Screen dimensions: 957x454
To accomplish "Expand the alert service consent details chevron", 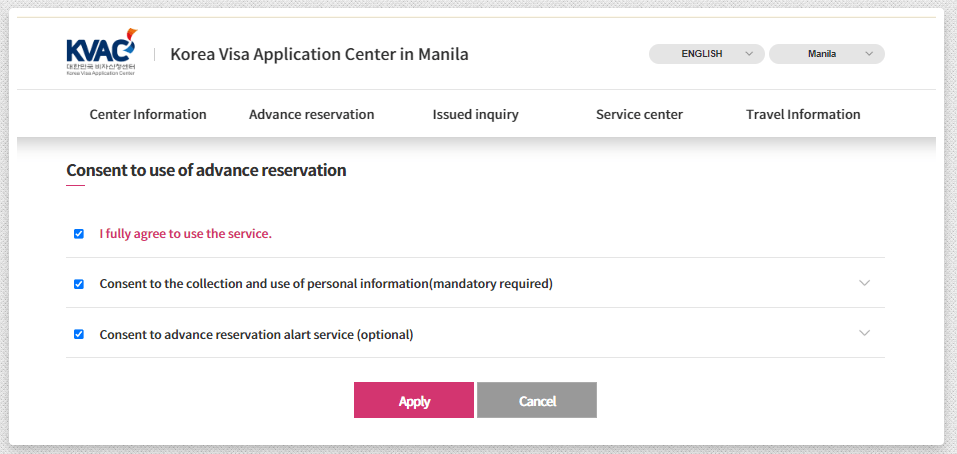I will [x=864, y=333].
